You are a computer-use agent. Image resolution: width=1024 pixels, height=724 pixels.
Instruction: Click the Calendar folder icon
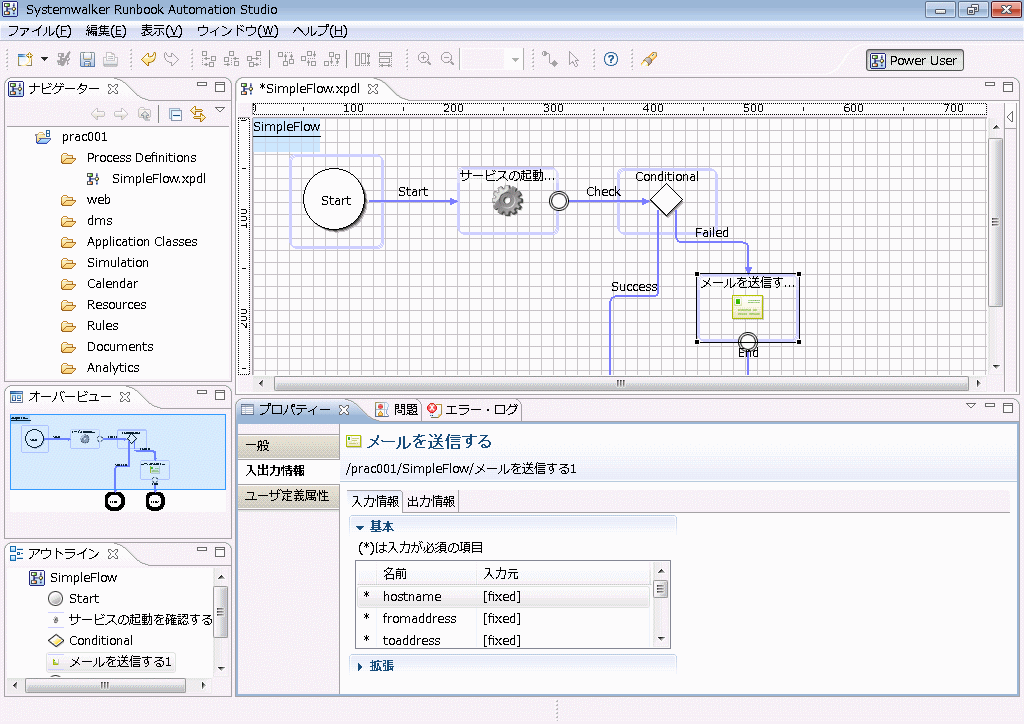pos(69,284)
